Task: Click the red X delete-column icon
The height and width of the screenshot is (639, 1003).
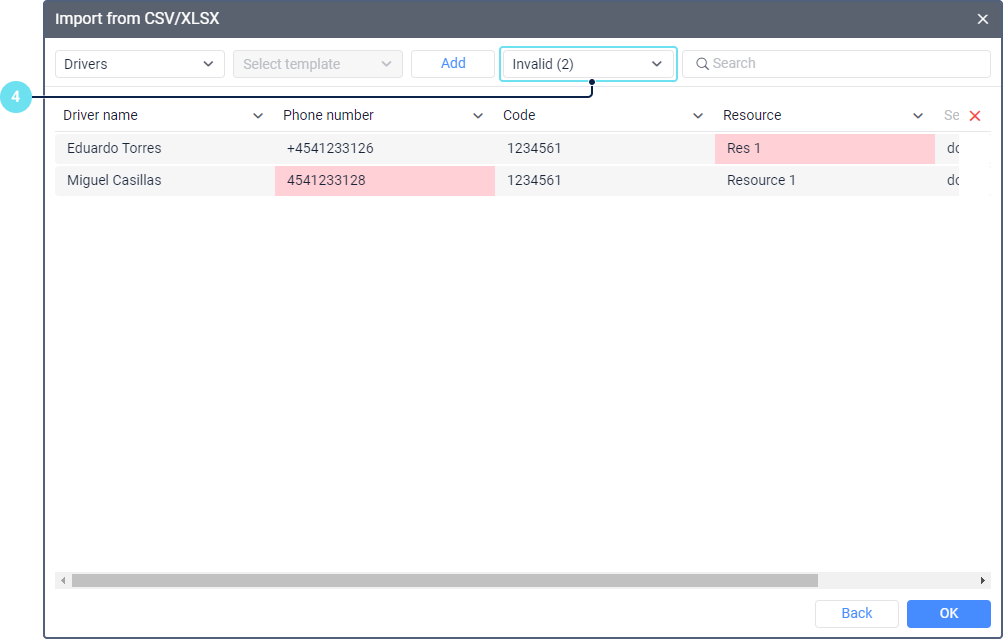Action: [x=975, y=116]
